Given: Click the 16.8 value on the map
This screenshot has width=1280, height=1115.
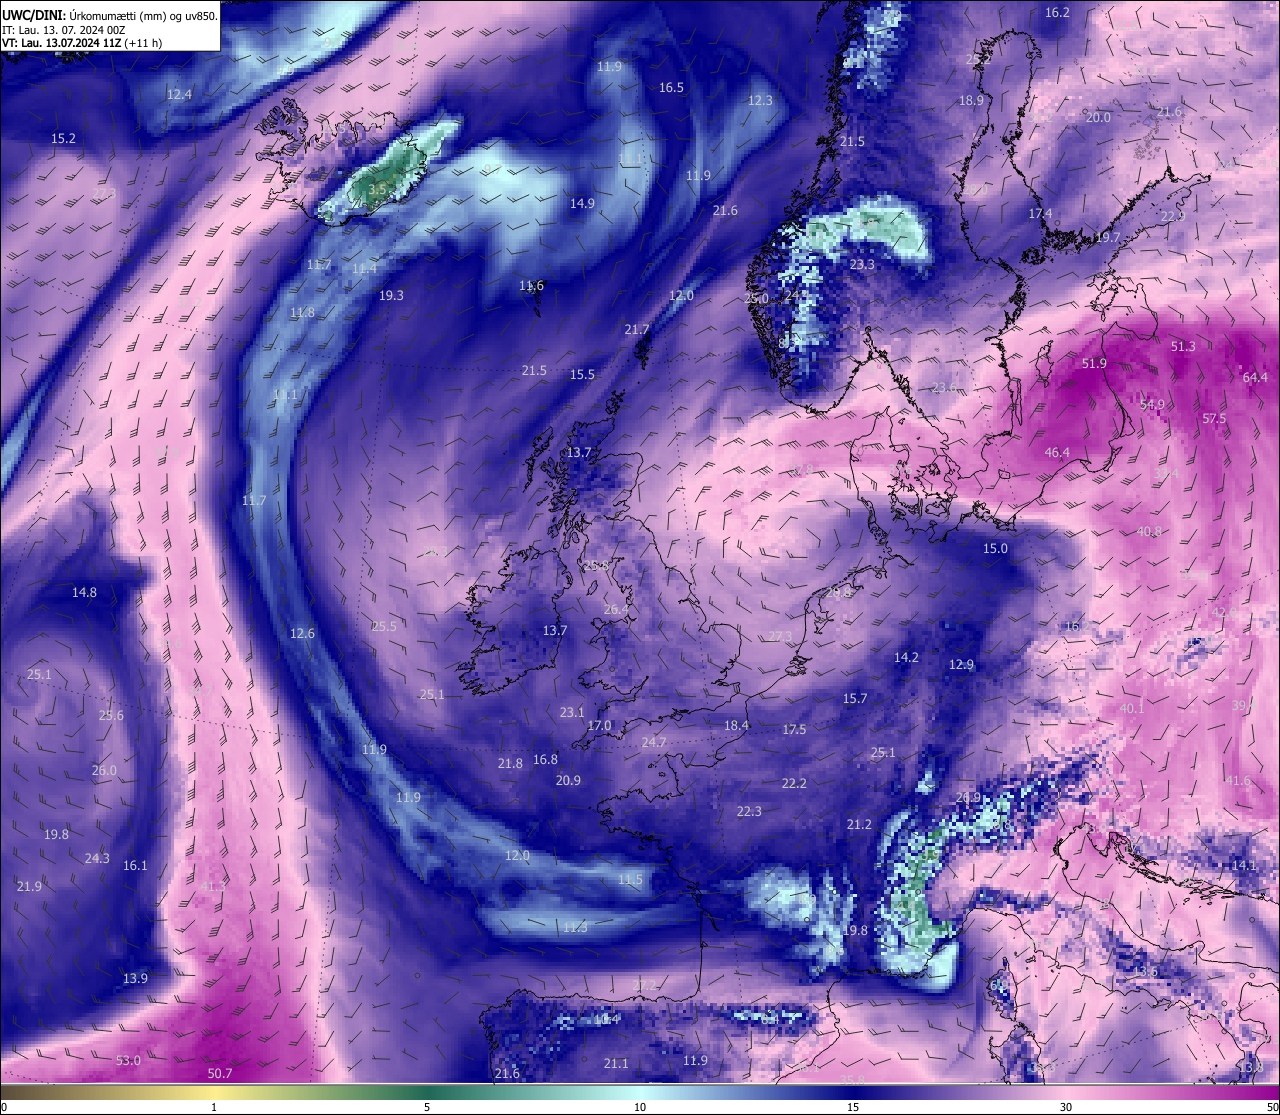Looking at the screenshot, I should pyautogui.click(x=545, y=759).
